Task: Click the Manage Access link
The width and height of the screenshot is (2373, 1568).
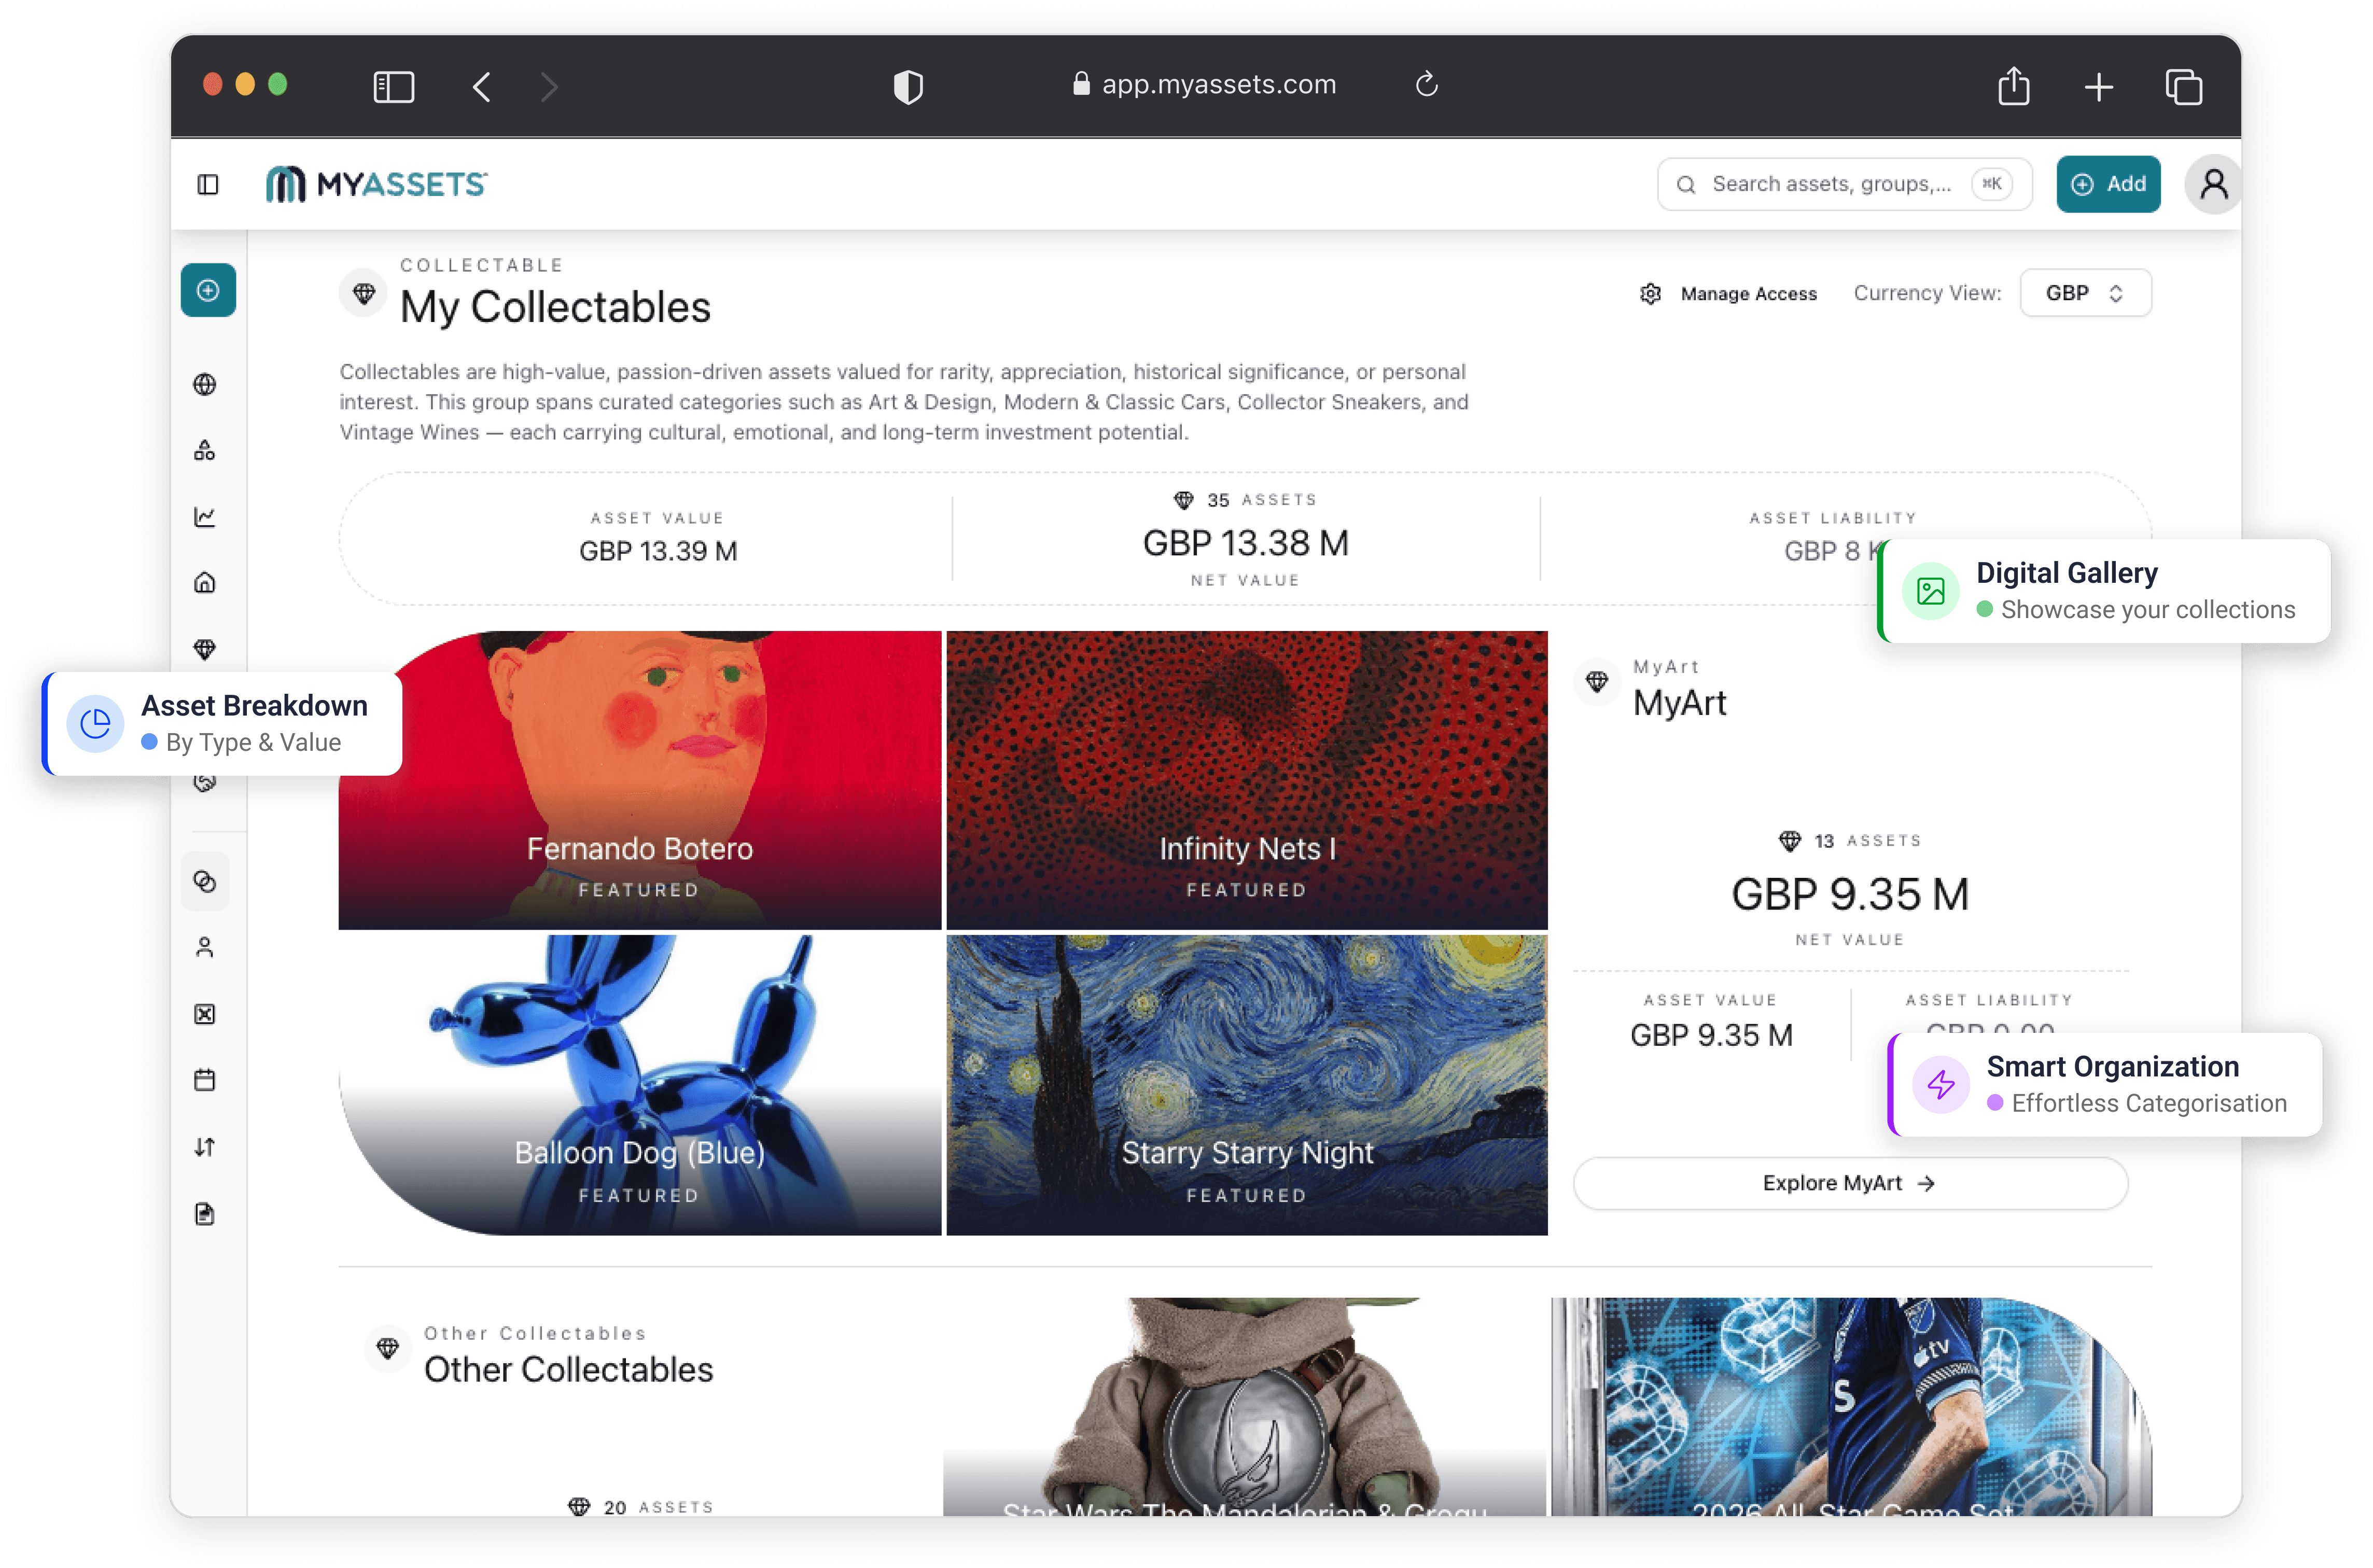Action: point(1748,293)
